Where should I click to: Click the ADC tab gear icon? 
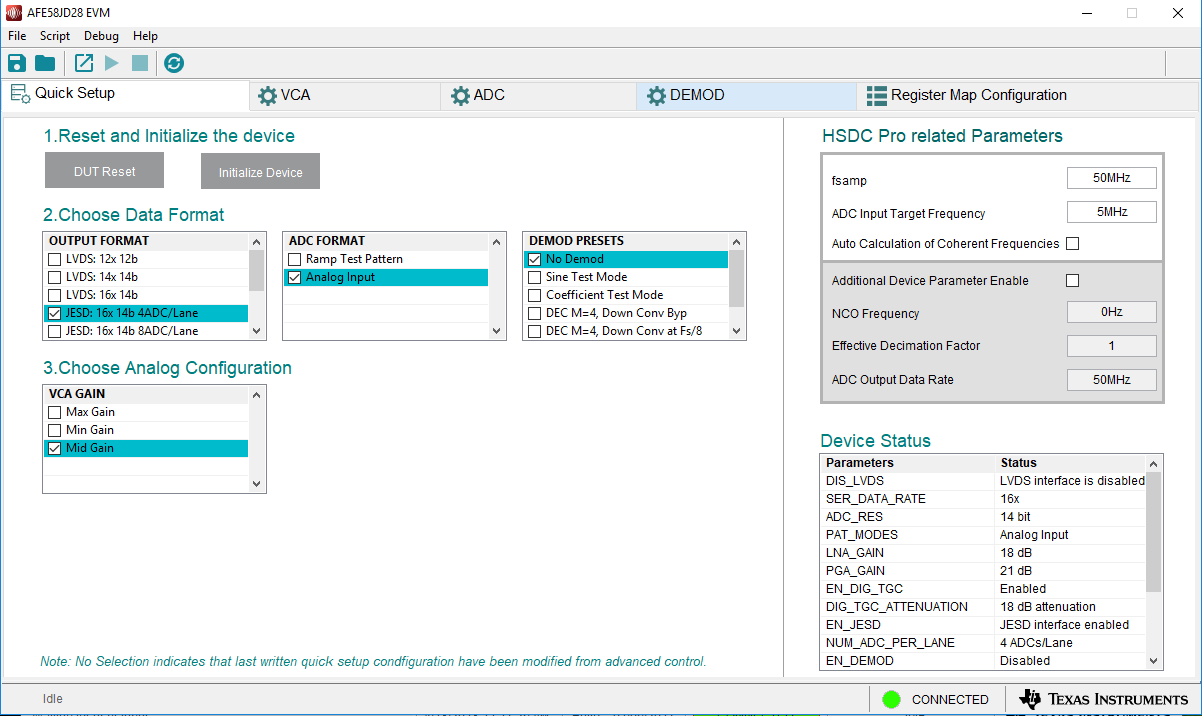point(460,96)
